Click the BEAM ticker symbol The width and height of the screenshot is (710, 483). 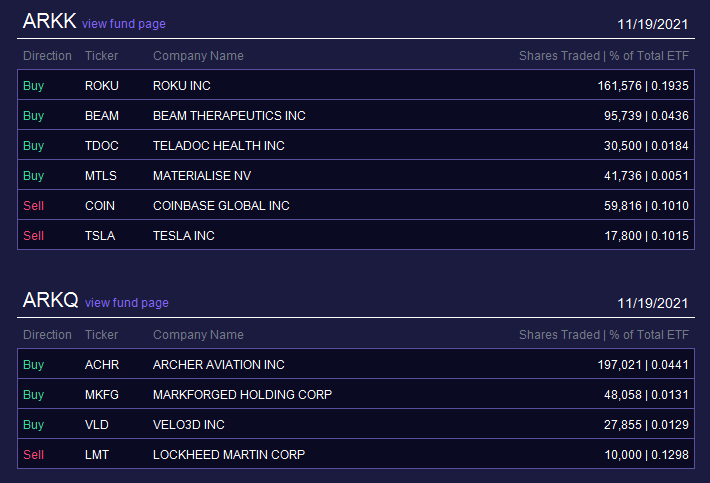click(x=102, y=115)
